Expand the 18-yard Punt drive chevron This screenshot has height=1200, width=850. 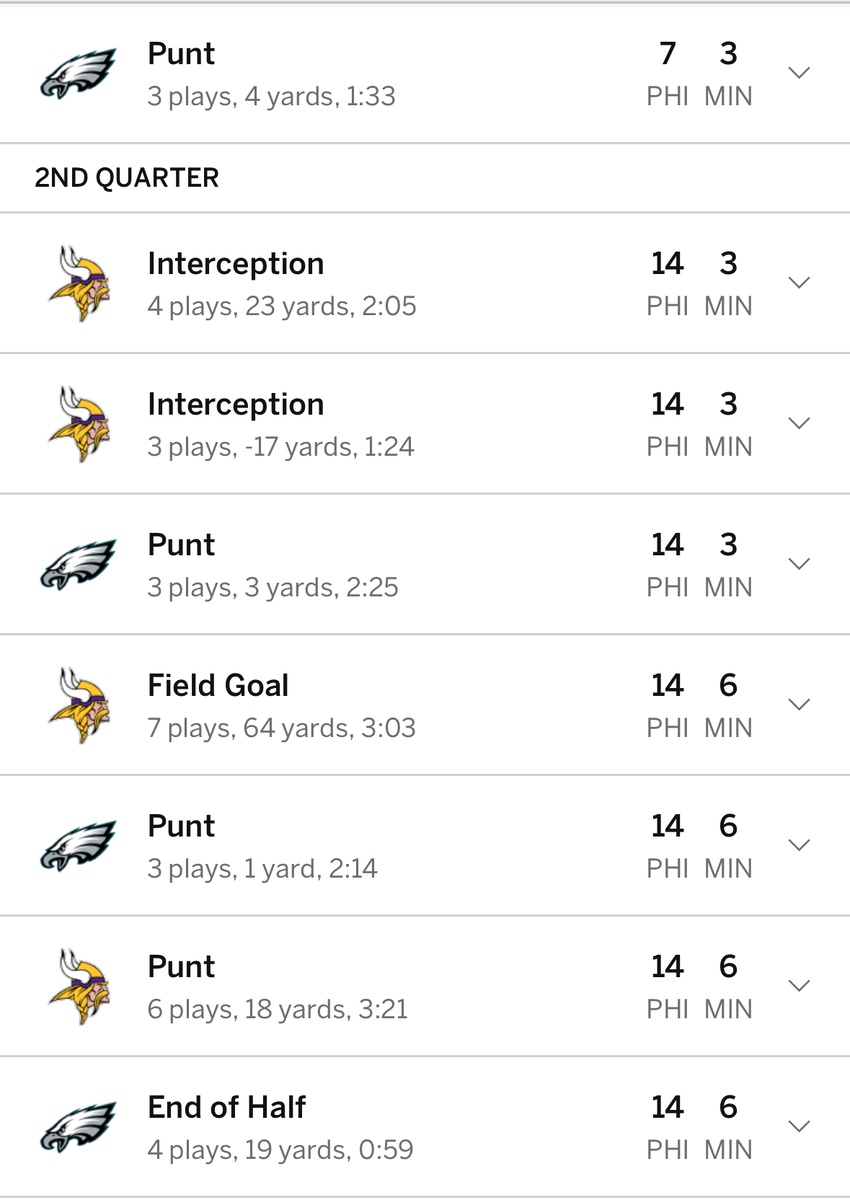coord(798,986)
